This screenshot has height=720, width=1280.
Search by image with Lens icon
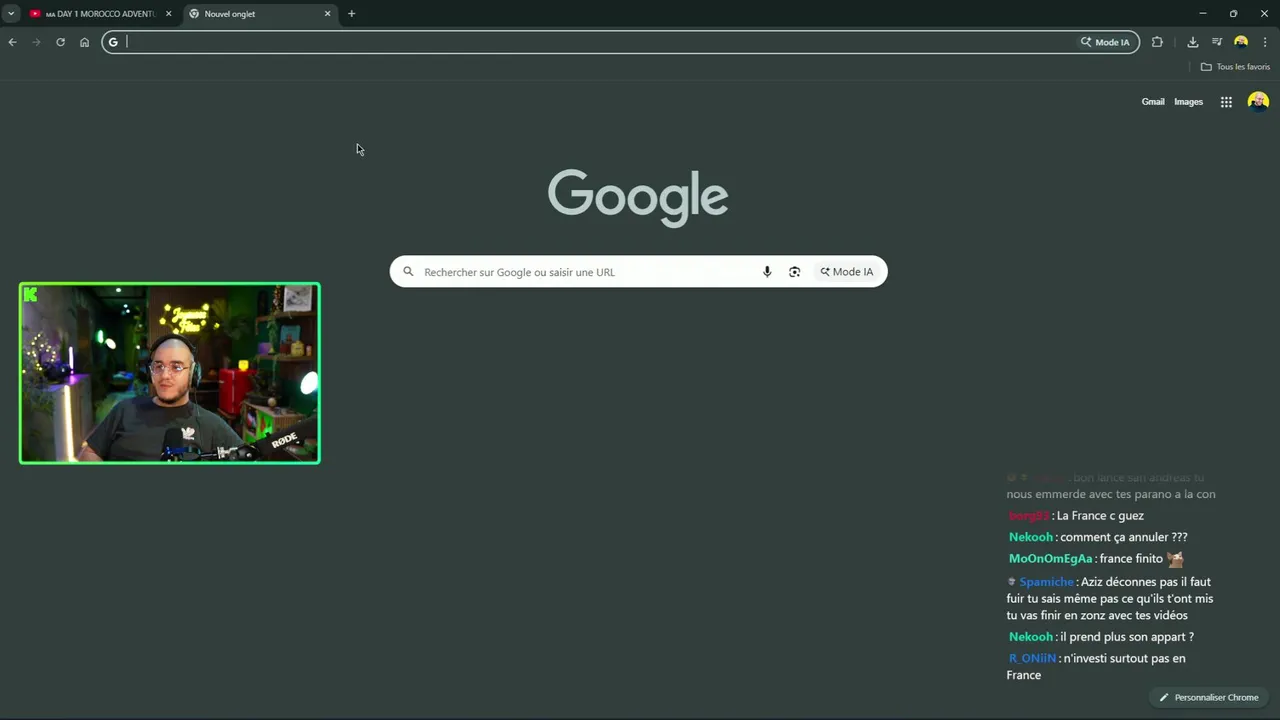point(794,272)
